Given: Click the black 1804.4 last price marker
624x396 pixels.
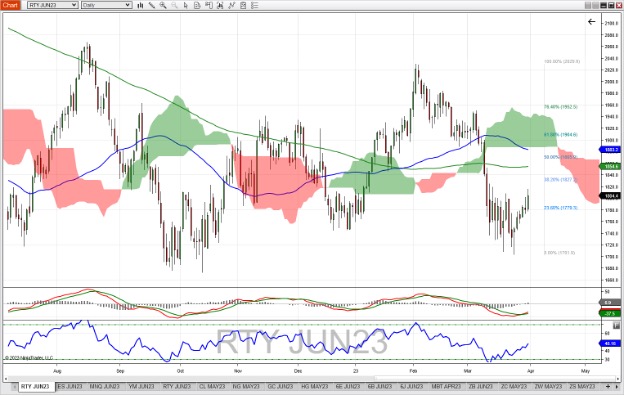Looking at the screenshot, I should (x=609, y=196).
